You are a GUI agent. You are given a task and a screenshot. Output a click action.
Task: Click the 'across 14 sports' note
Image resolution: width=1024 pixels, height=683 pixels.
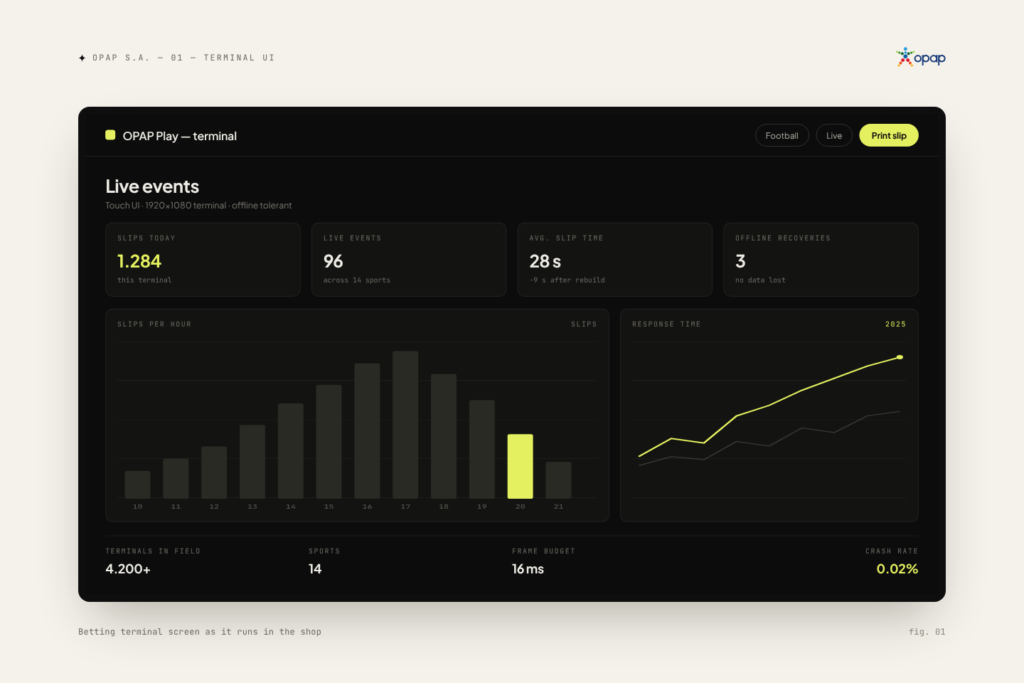pyautogui.click(x=357, y=280)
